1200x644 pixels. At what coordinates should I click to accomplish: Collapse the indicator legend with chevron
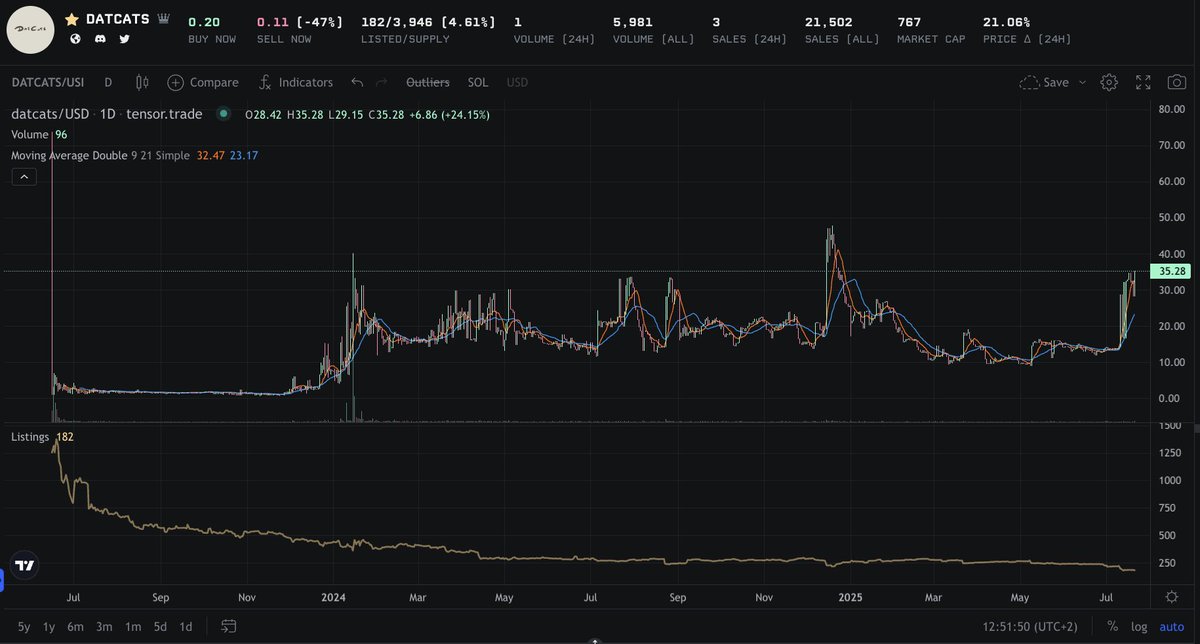[24, 177]
